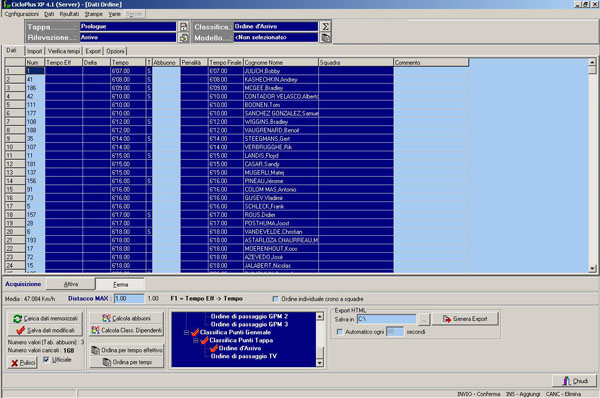The width and height of the screenshot is (600, 398).
Task: Open the Dati menu
Action: pos(49,14)
